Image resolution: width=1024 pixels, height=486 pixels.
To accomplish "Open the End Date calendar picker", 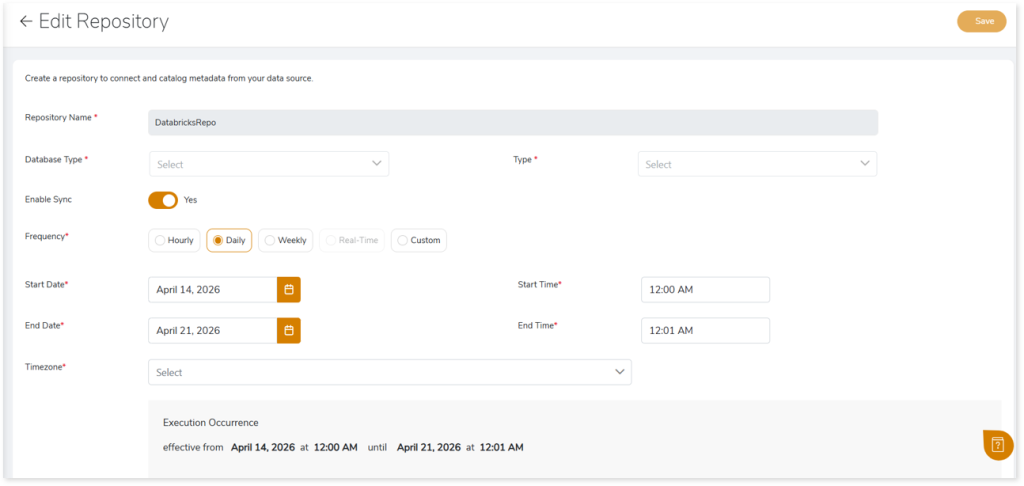I will pyautogui.click(x=288, y=330).
